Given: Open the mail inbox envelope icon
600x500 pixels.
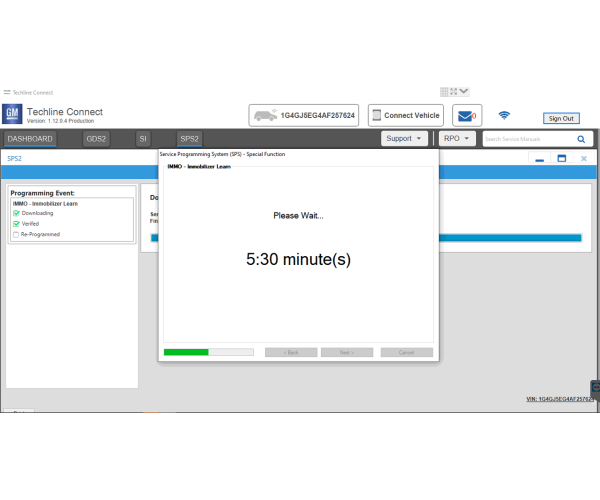Looking at the screenshot, I should (465, 116).
